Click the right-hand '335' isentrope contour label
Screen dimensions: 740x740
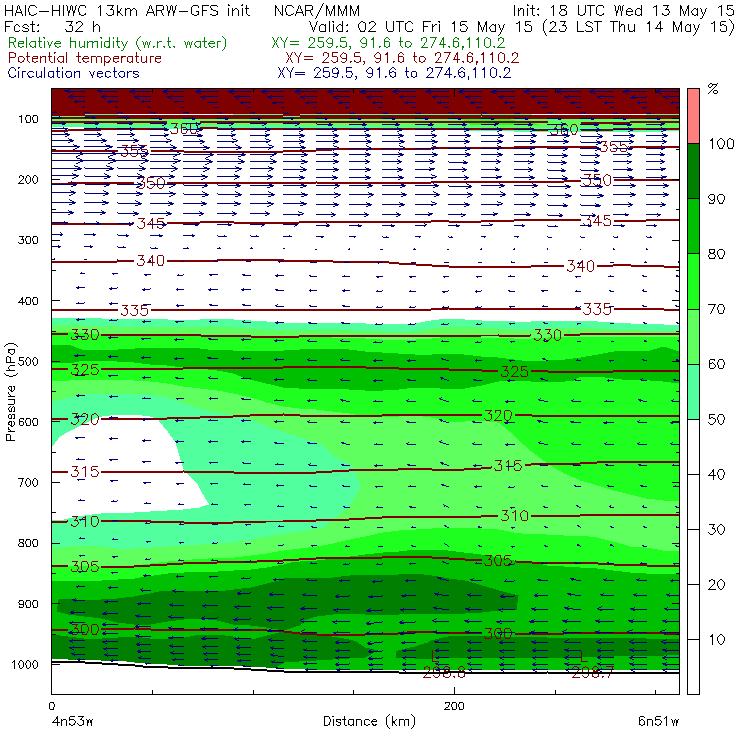click(x=597, y=309)
